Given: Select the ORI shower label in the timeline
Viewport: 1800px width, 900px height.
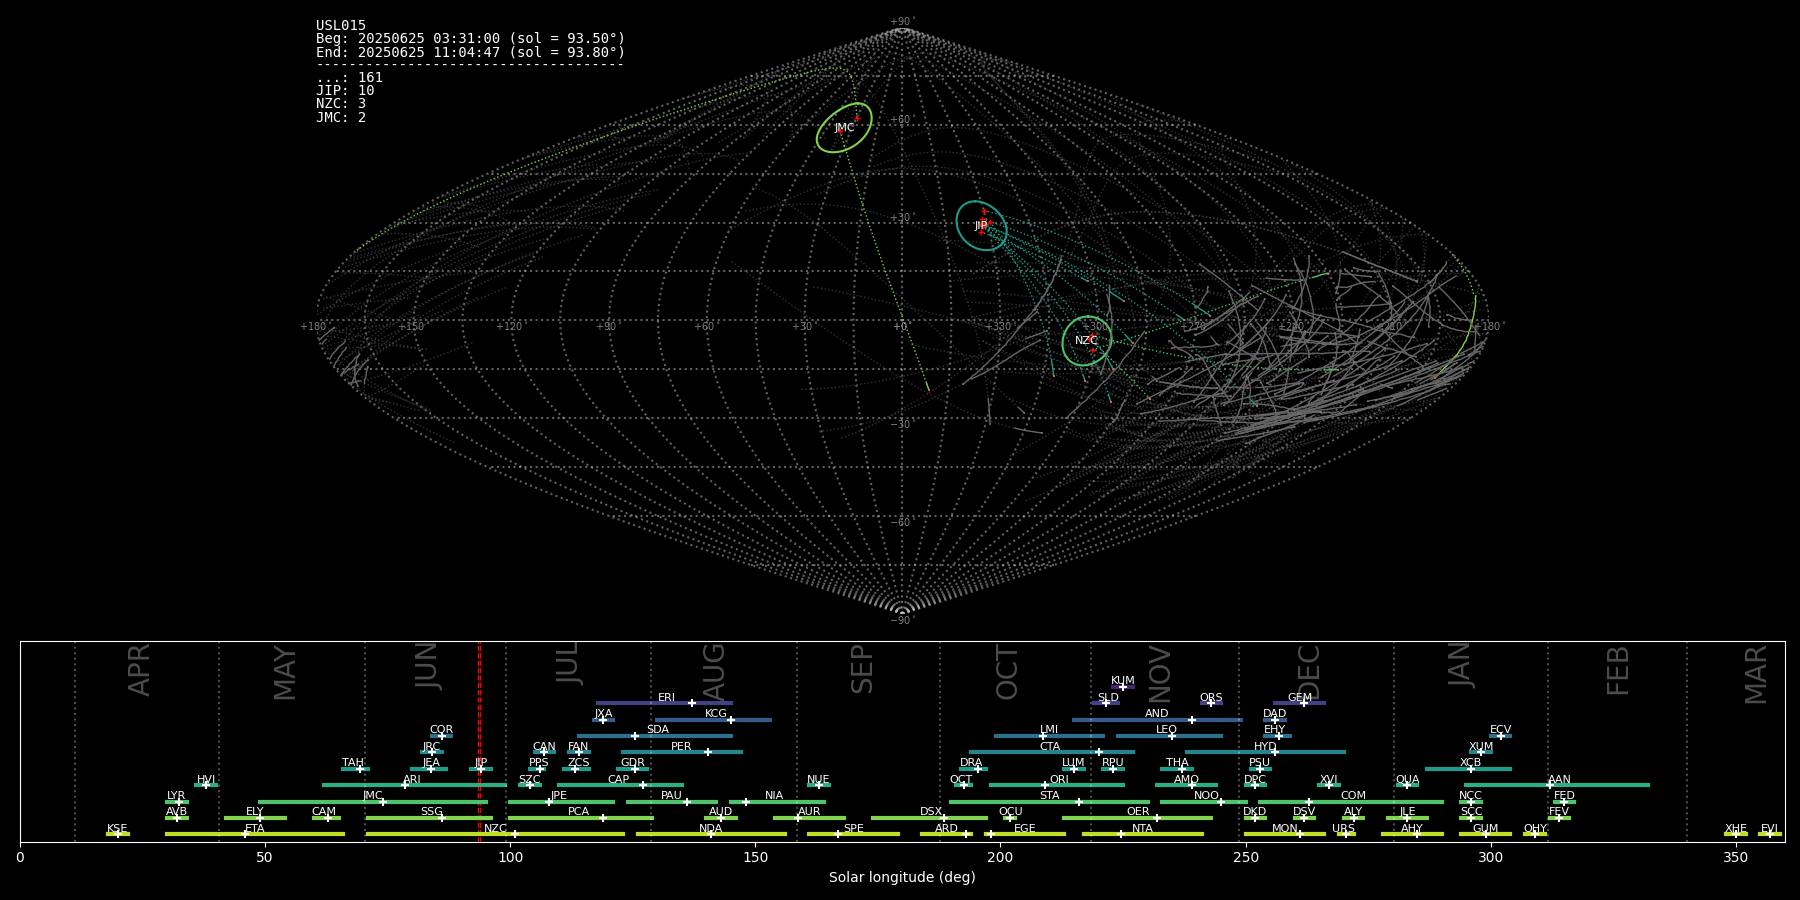Looking at the screenshot, I should pos(1059,779).
